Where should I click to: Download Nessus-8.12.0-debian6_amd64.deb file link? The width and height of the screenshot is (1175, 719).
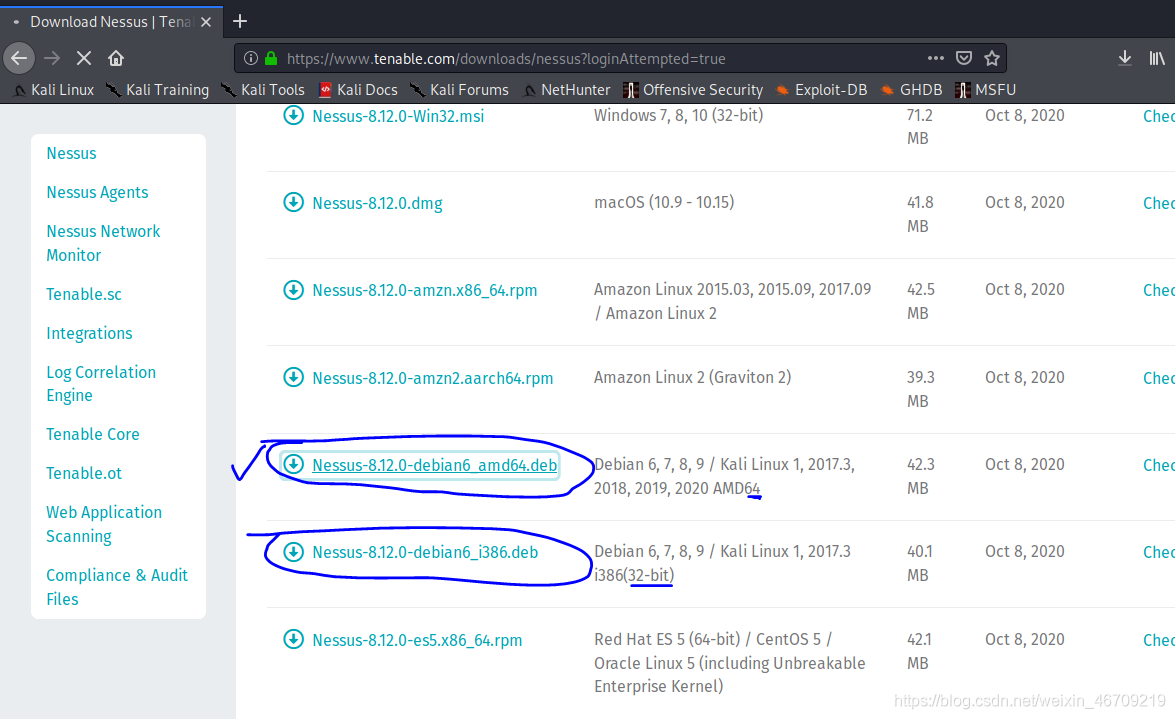[x=435, y=465]
